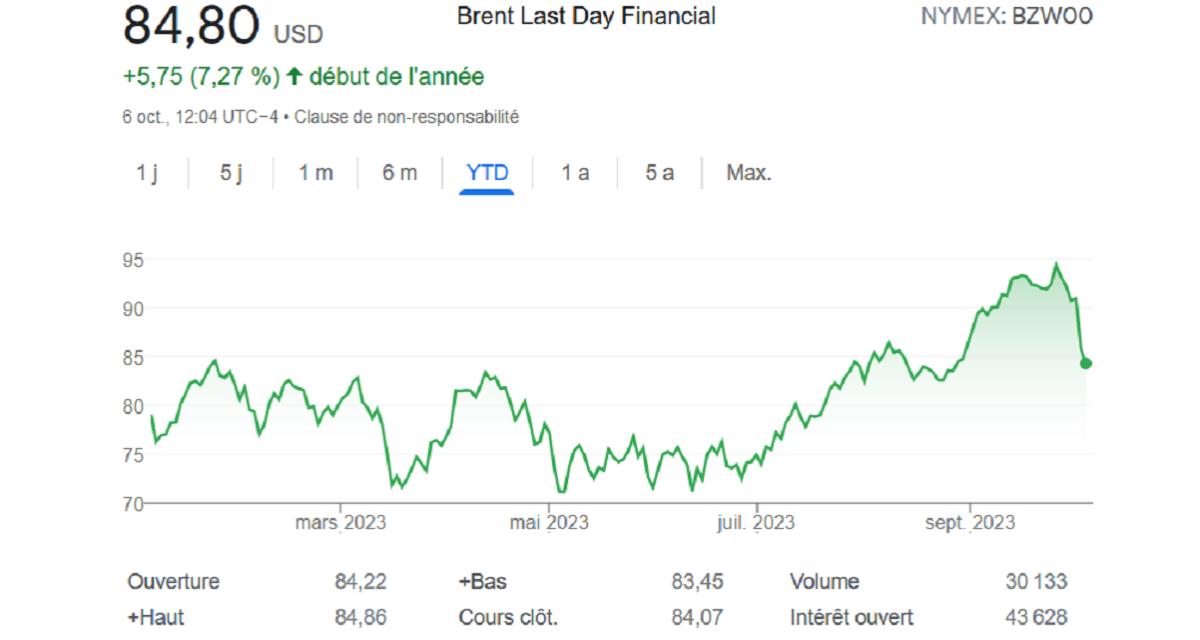Select the Max. range tab

(748, 173)
